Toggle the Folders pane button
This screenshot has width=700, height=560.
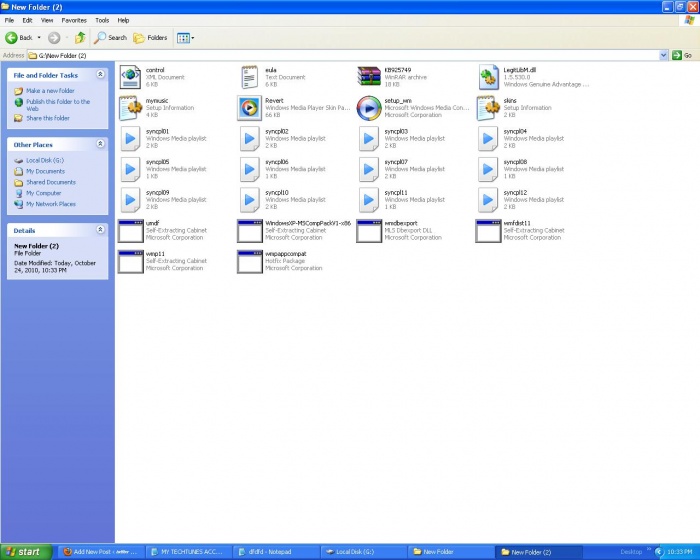point(150,38)
